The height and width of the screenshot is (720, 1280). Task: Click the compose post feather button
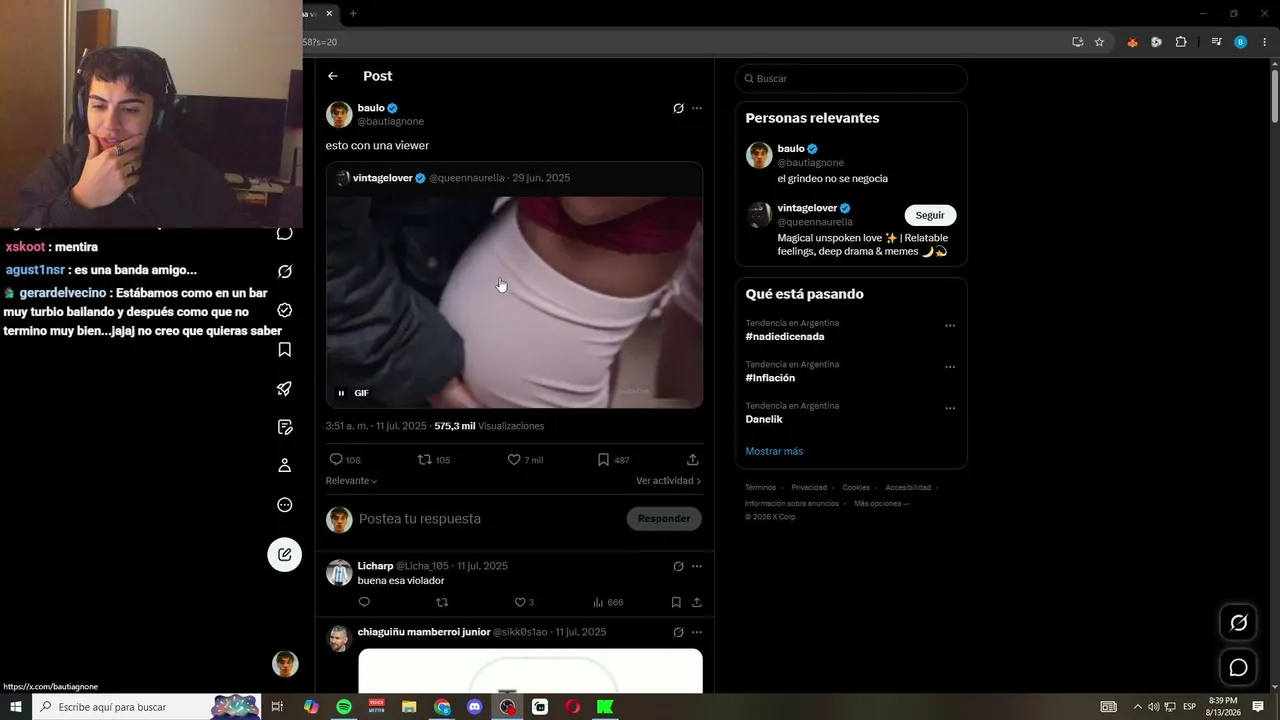click(x=285, y=555)
